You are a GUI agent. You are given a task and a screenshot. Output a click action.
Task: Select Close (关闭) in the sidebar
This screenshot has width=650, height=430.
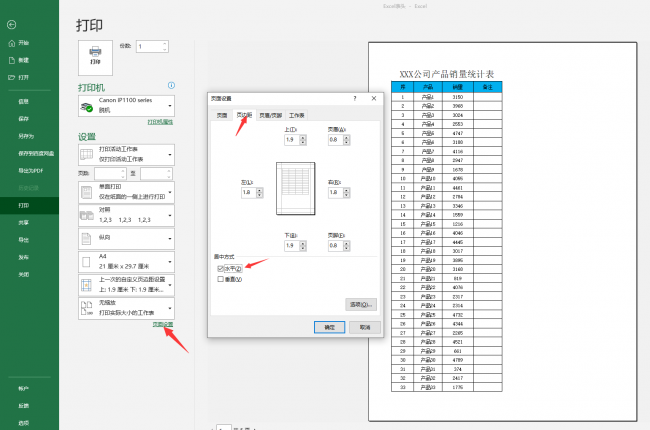coord(24,275)
